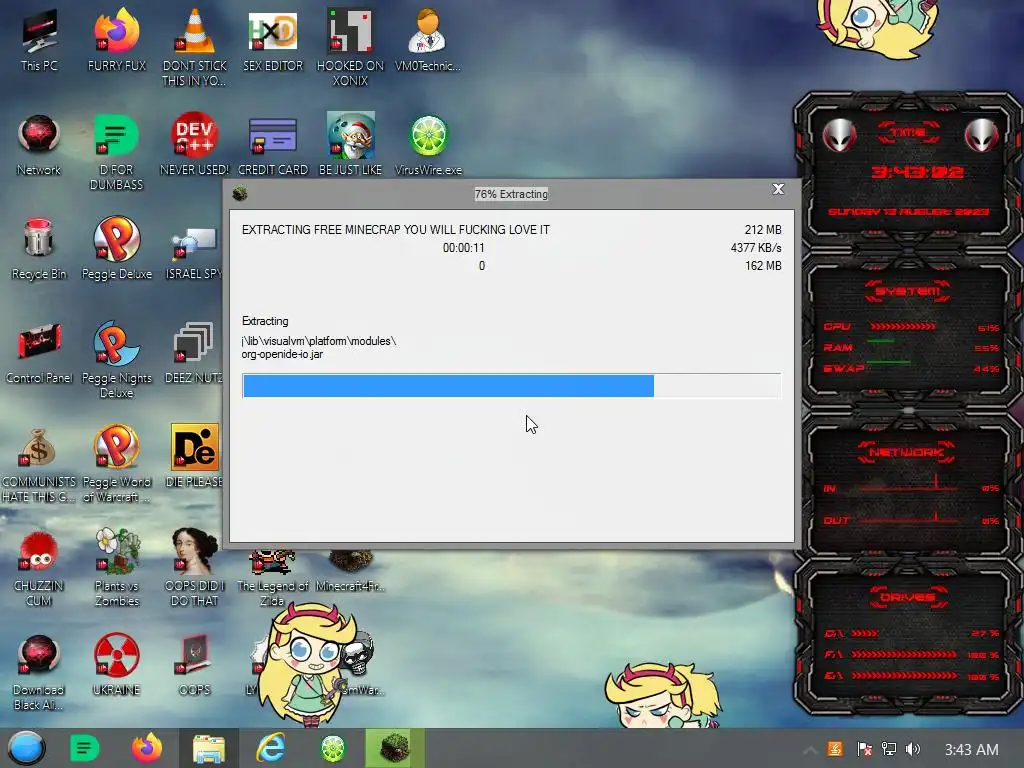Screen dimensions: 1024x768
Task: Click the 162 MB extracted size value
Action: 763,266
